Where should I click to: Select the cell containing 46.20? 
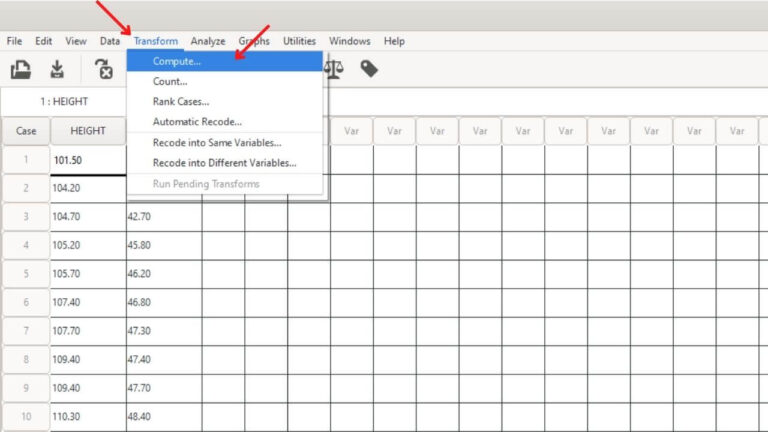click(x=164, y=274)
